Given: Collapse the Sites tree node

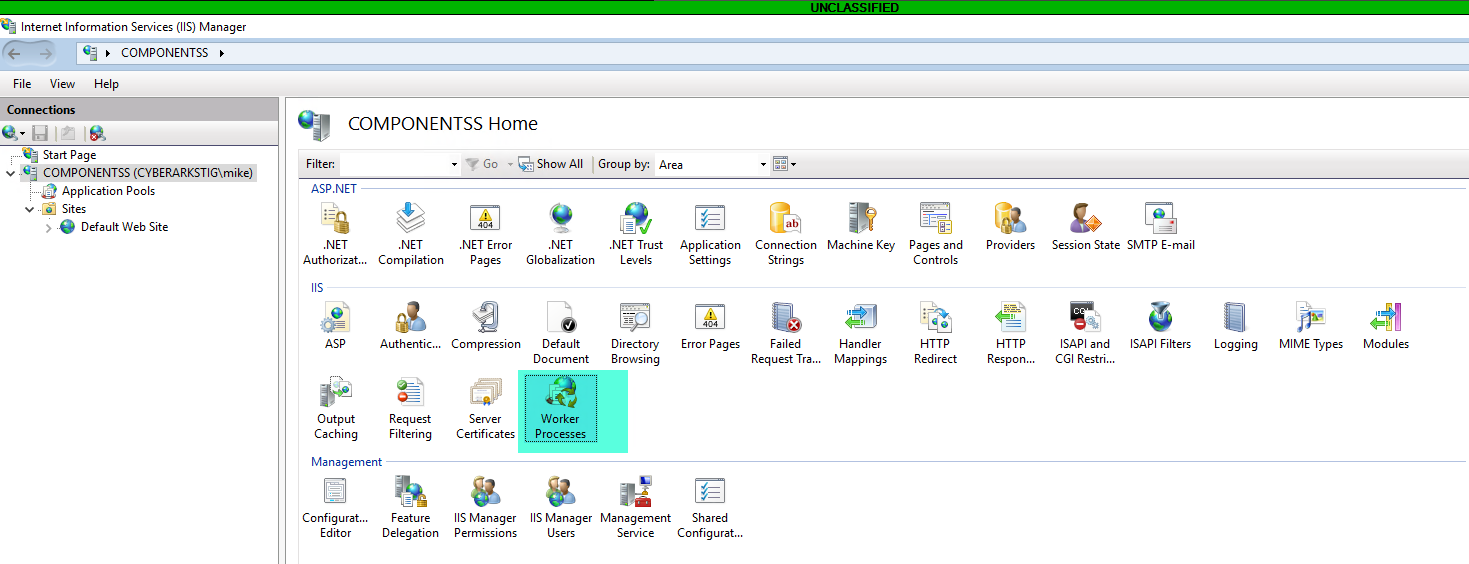Looking at the screenshot, I should (30, 210).
